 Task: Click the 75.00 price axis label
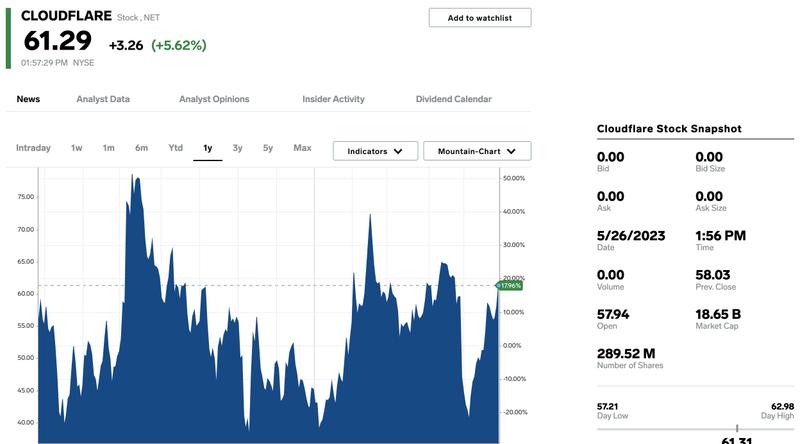[26, 196]
